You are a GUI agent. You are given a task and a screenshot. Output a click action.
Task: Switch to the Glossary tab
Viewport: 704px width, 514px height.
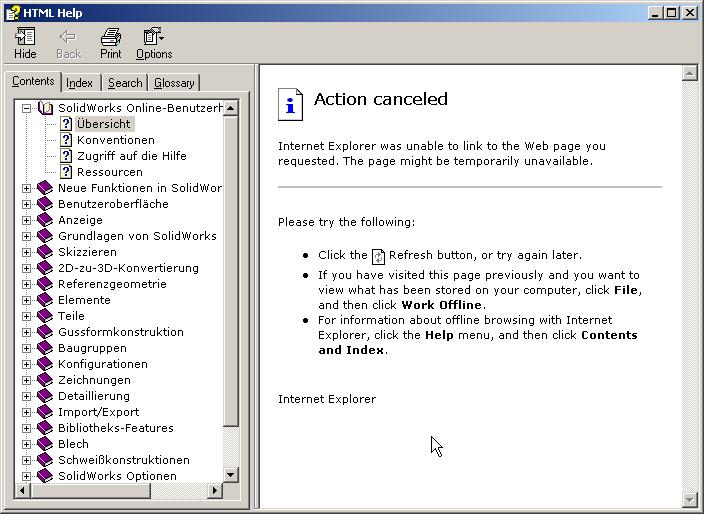174,83
